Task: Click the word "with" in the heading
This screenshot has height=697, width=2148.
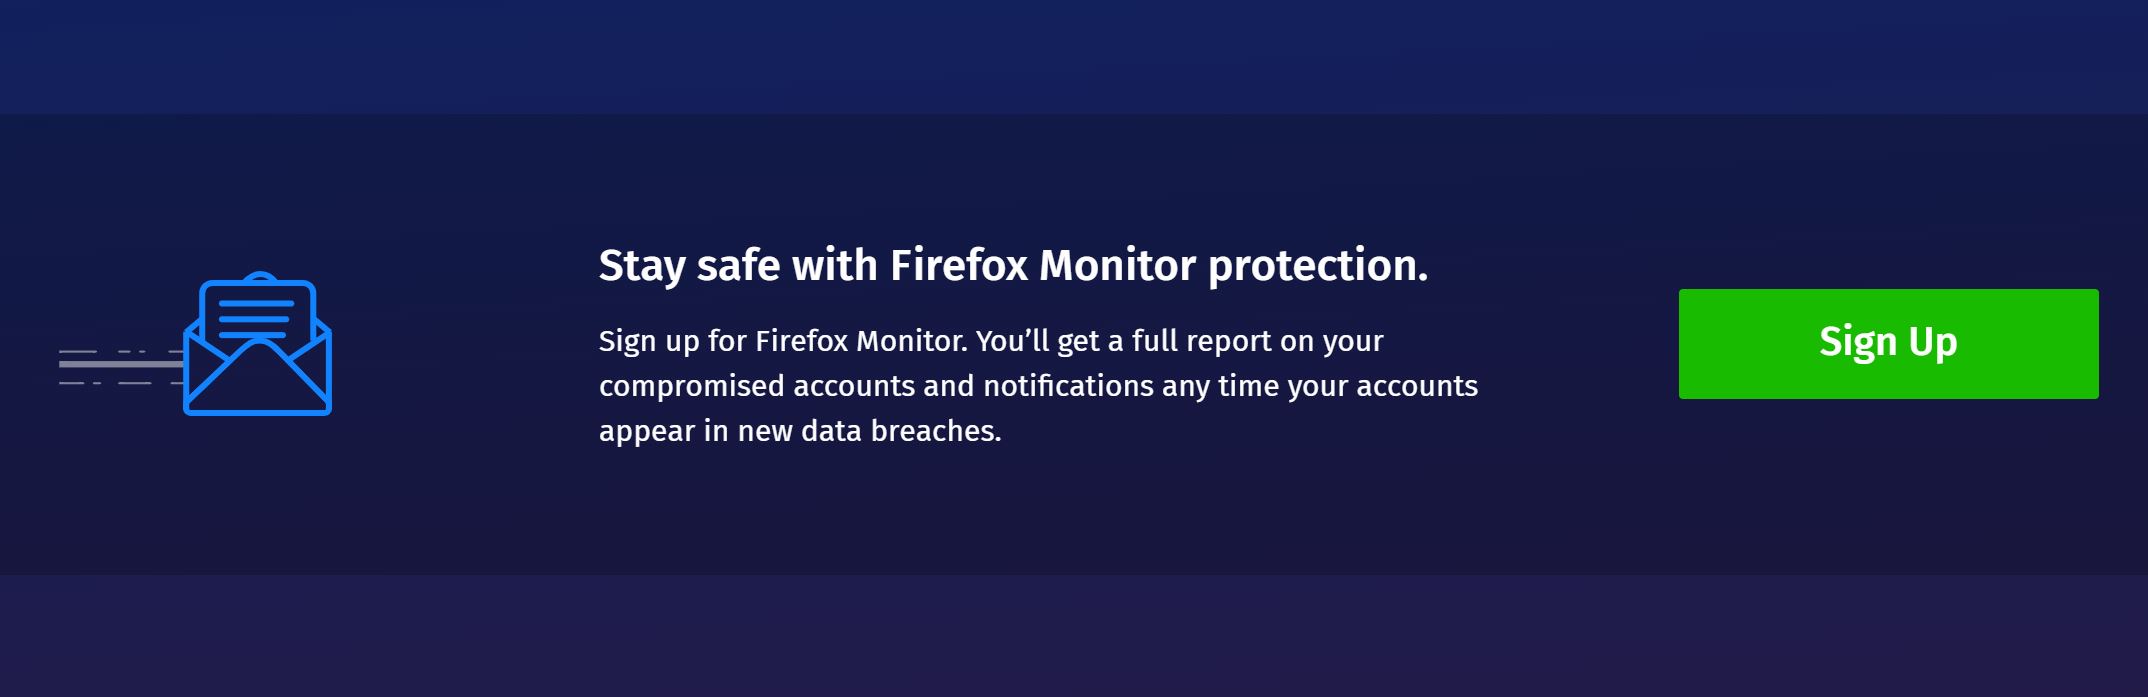Action: point(834,266)
